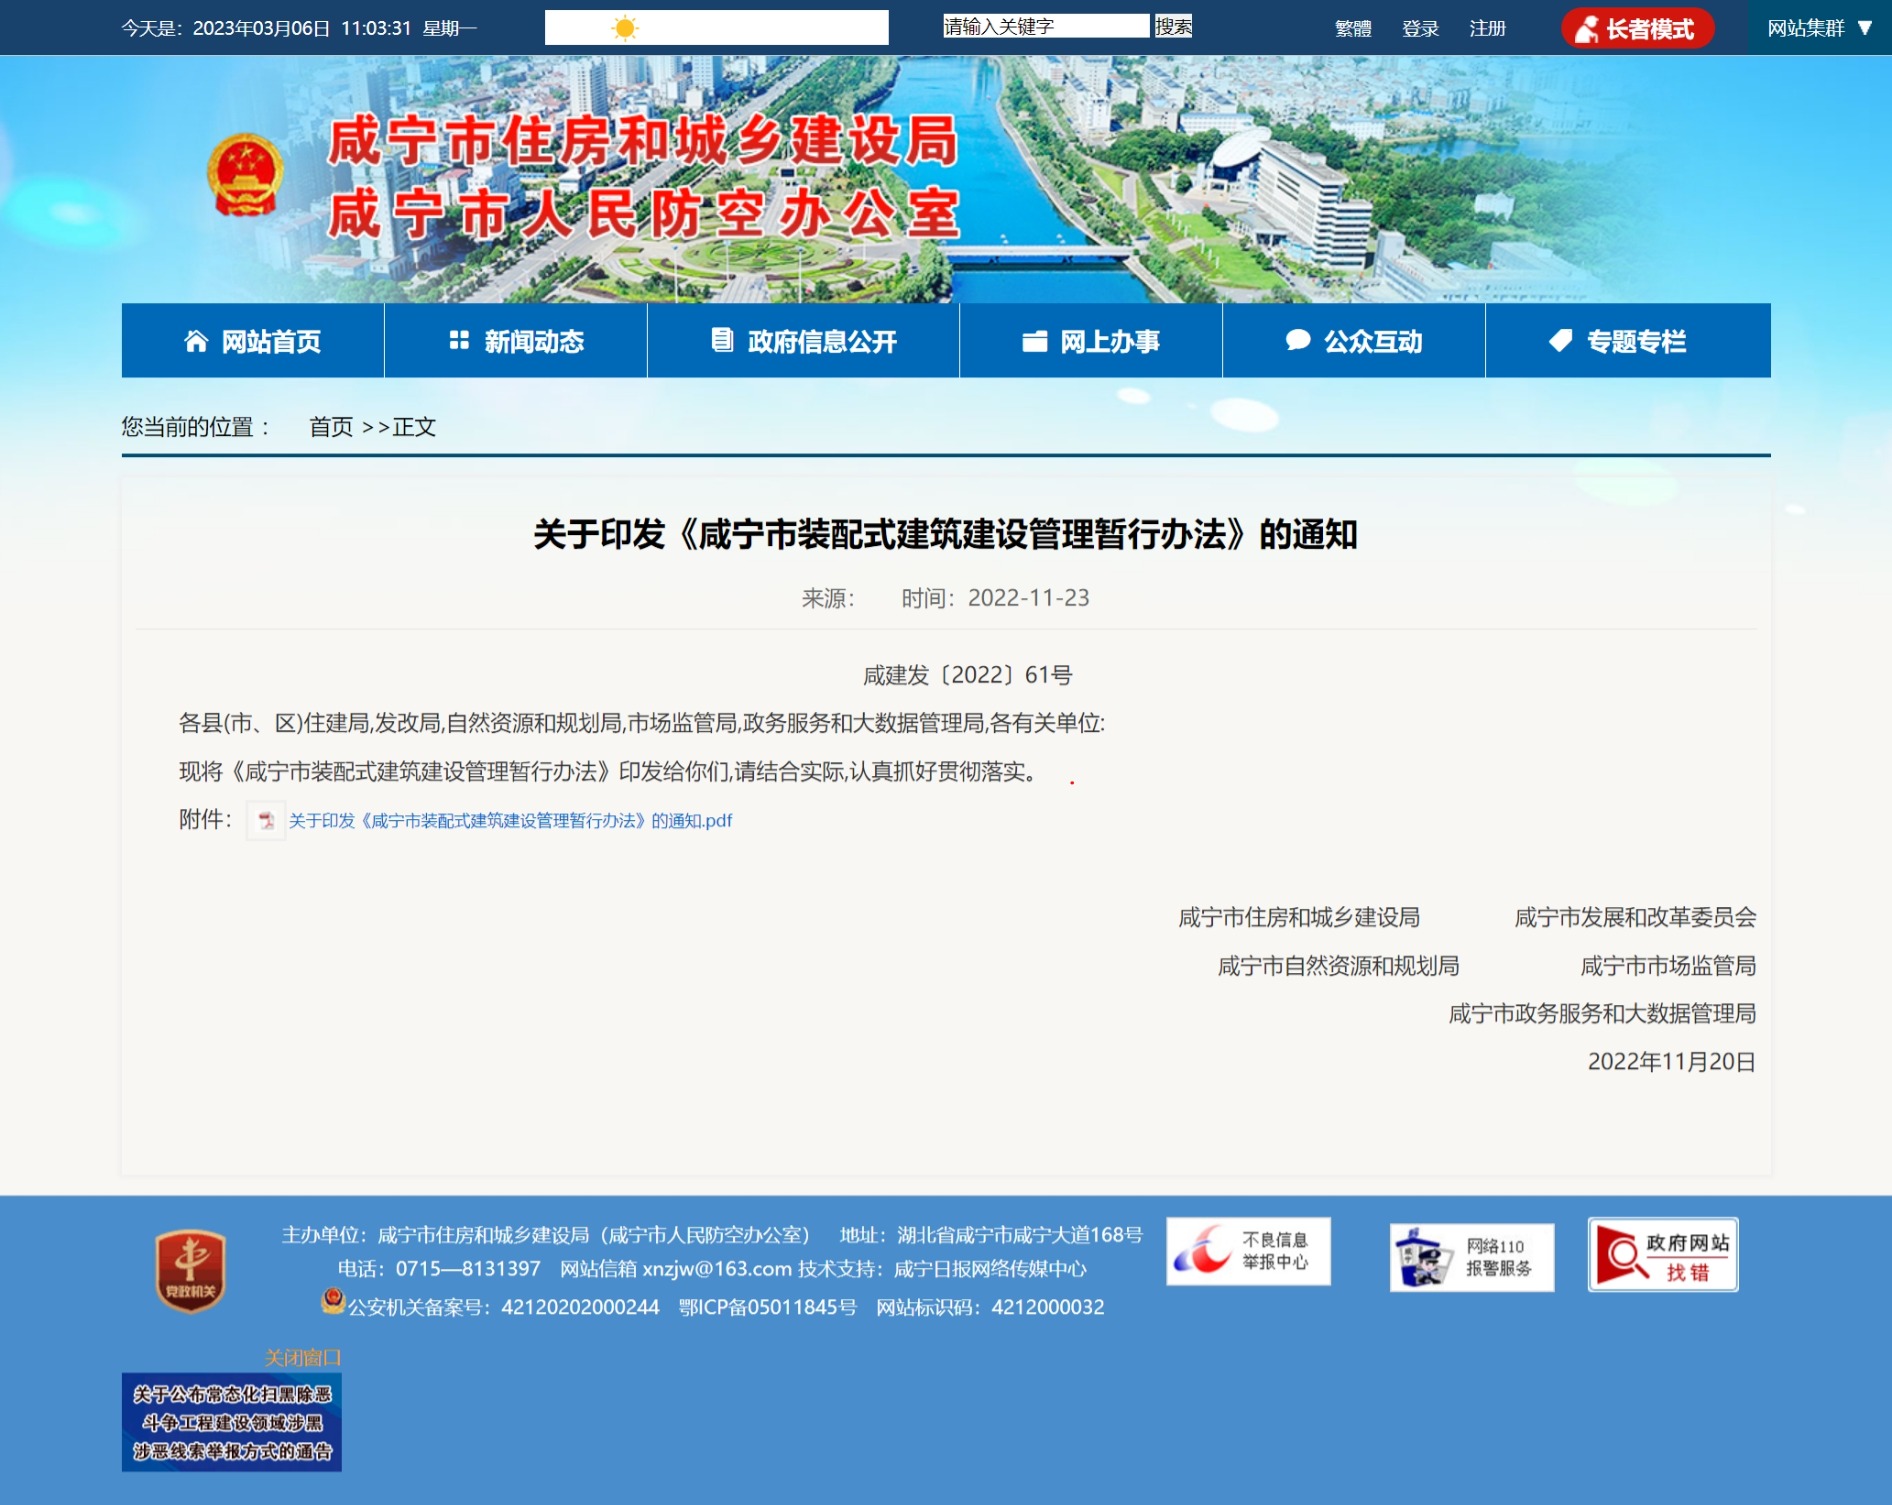Image resolution: width=1892 pixels, height=1505 pixels.
Task: Open 网上办事 menu item
Action: pyautogui.click(x=1091, y=341)
